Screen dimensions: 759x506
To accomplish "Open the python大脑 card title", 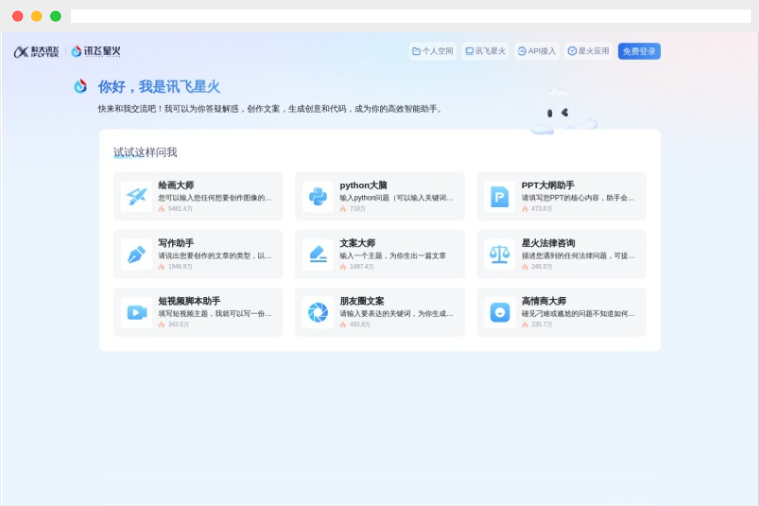I will (363, 185).
